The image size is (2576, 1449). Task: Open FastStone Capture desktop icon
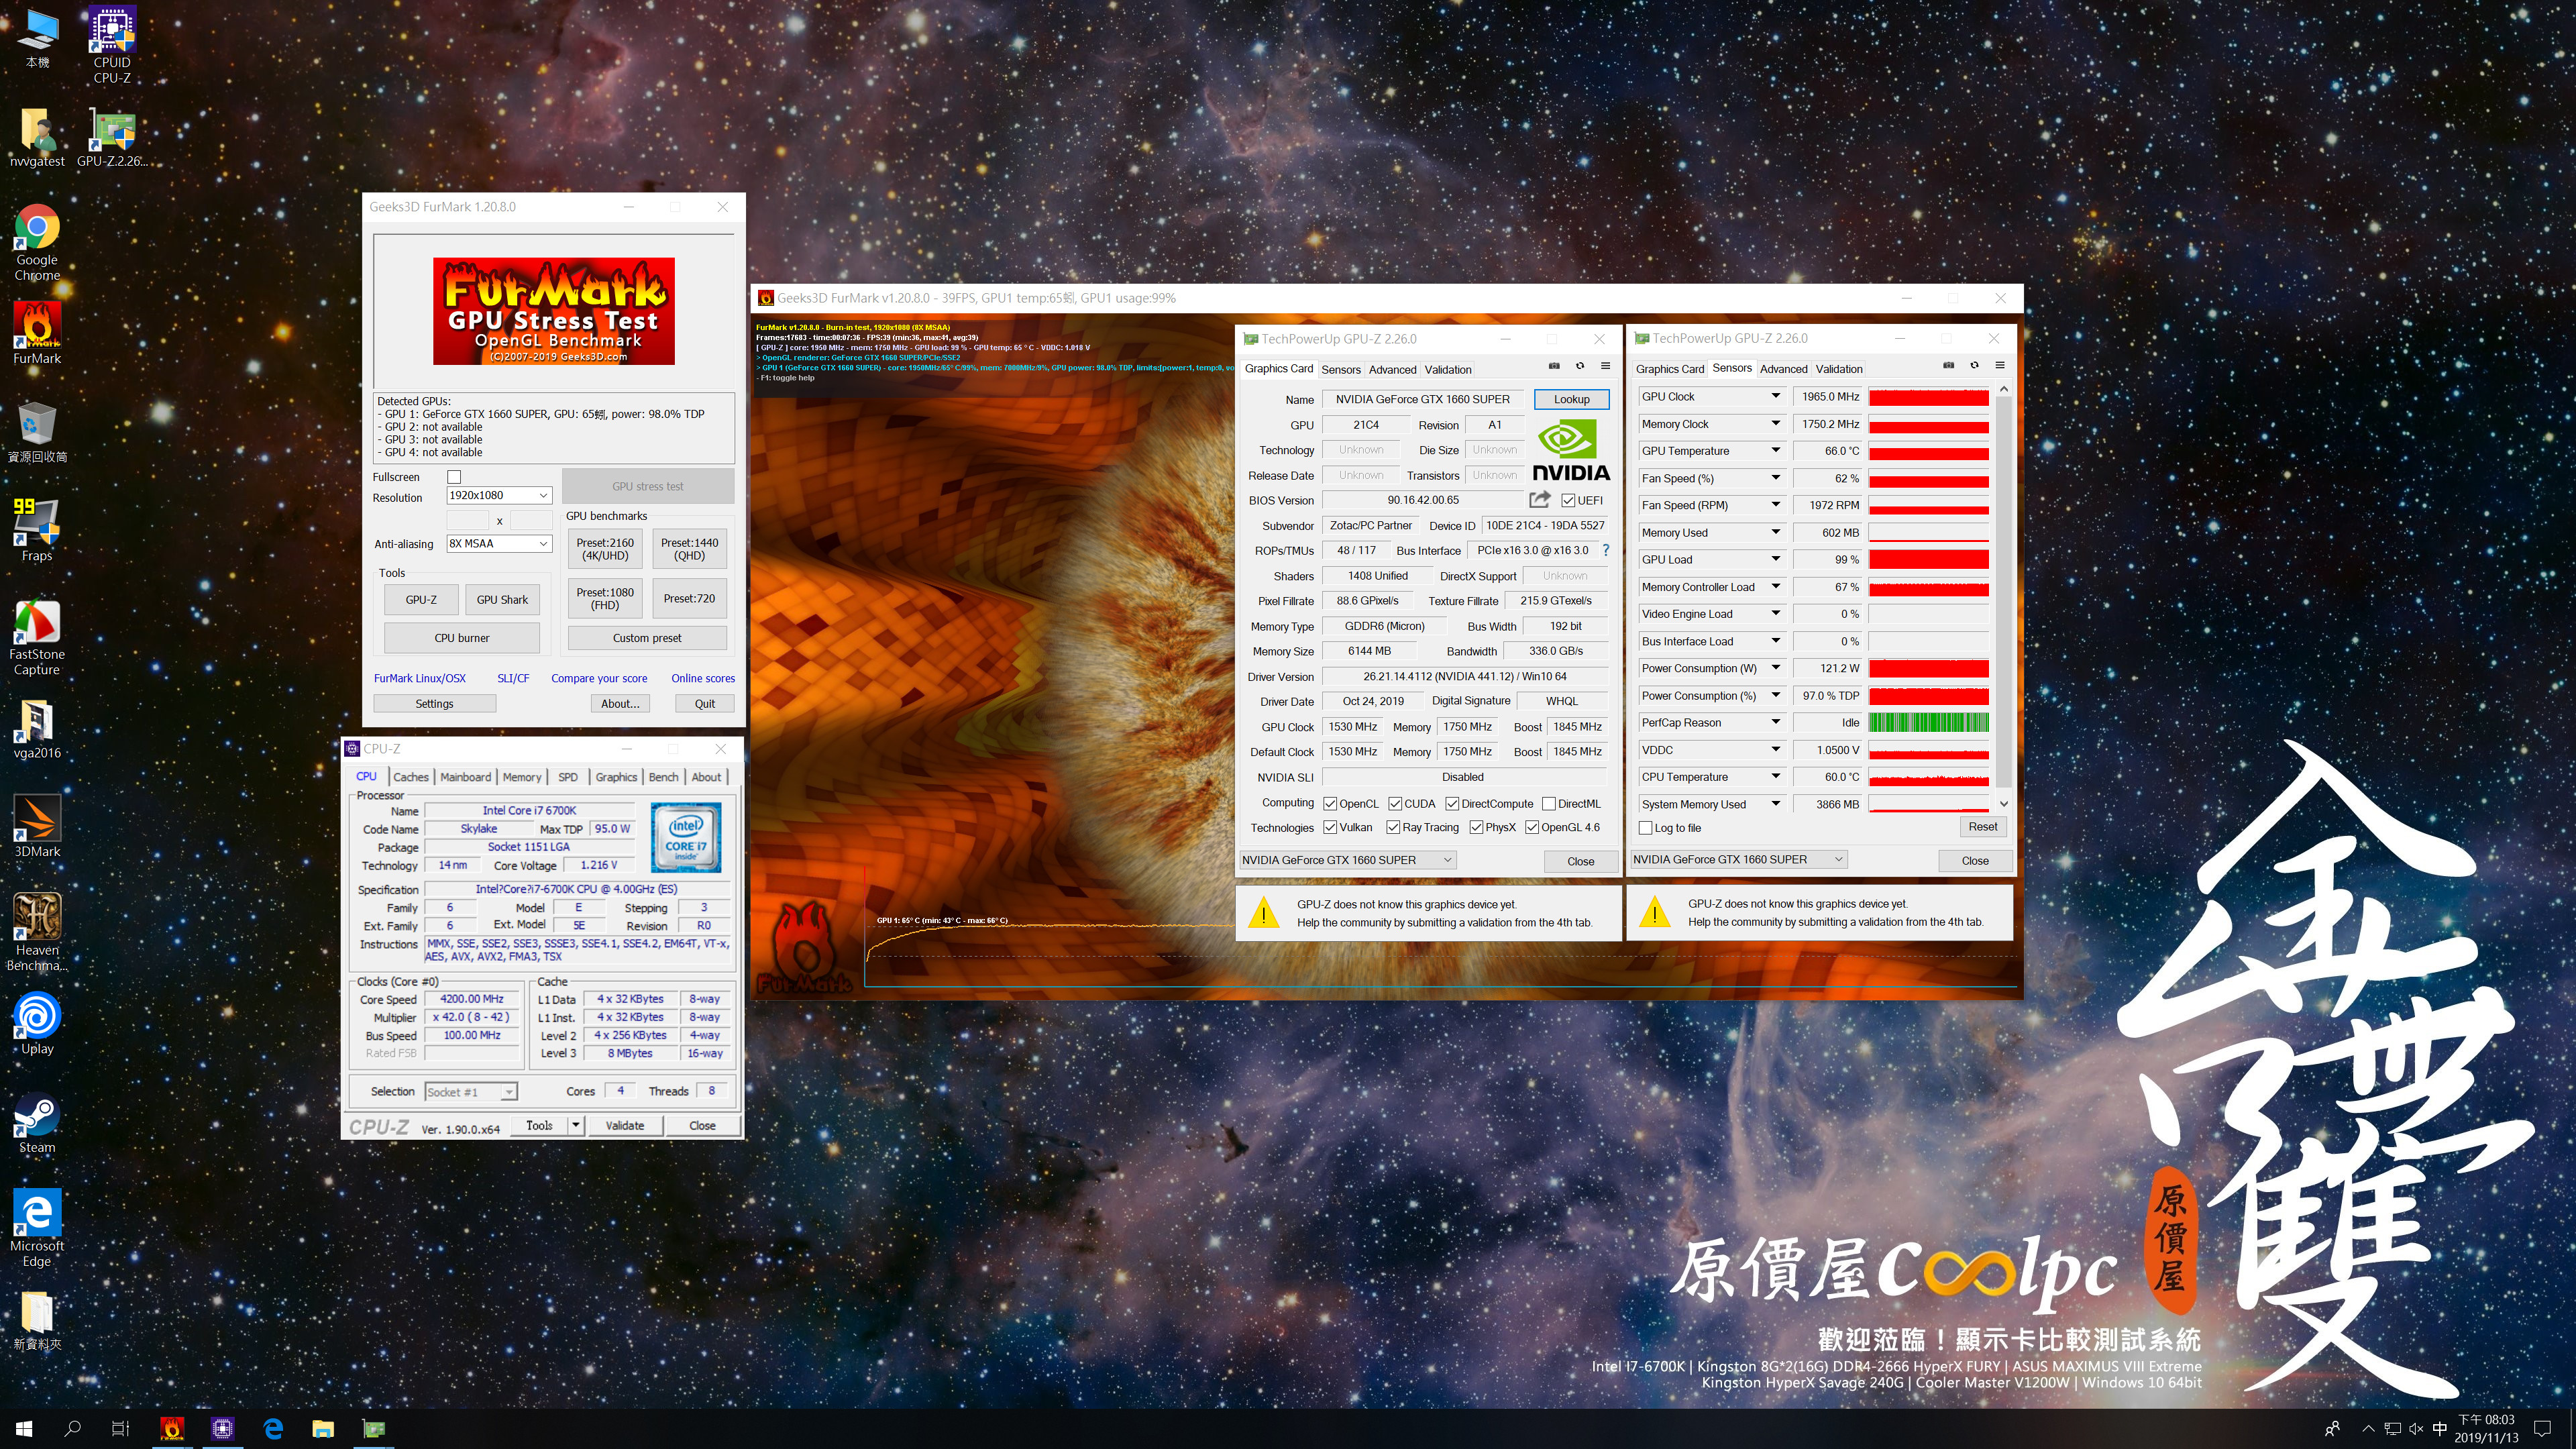coord(37,638)
